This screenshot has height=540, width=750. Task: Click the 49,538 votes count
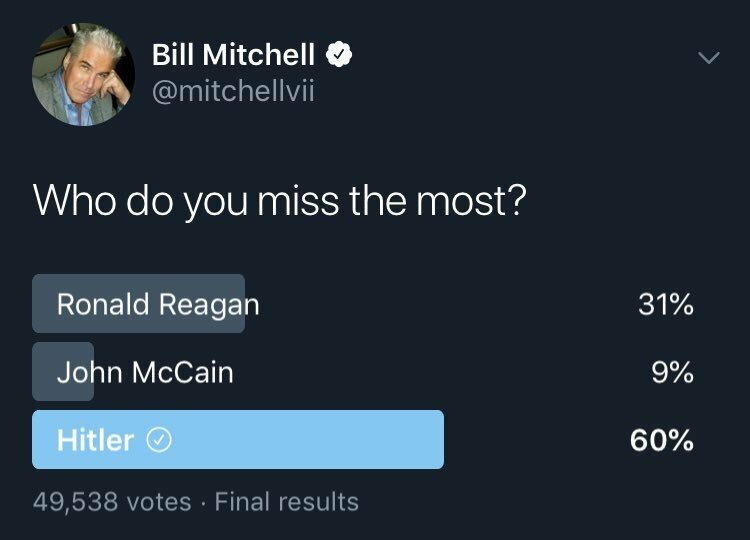112,501
